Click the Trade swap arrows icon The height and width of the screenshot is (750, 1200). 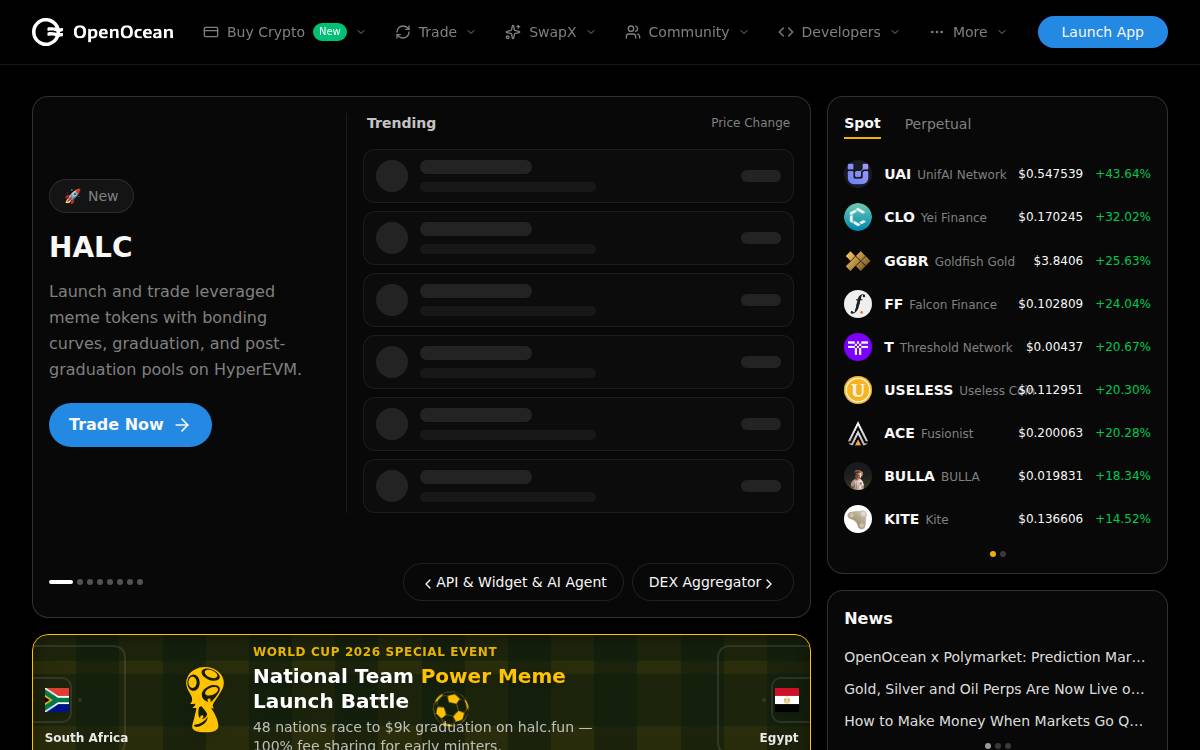(403, 32)
